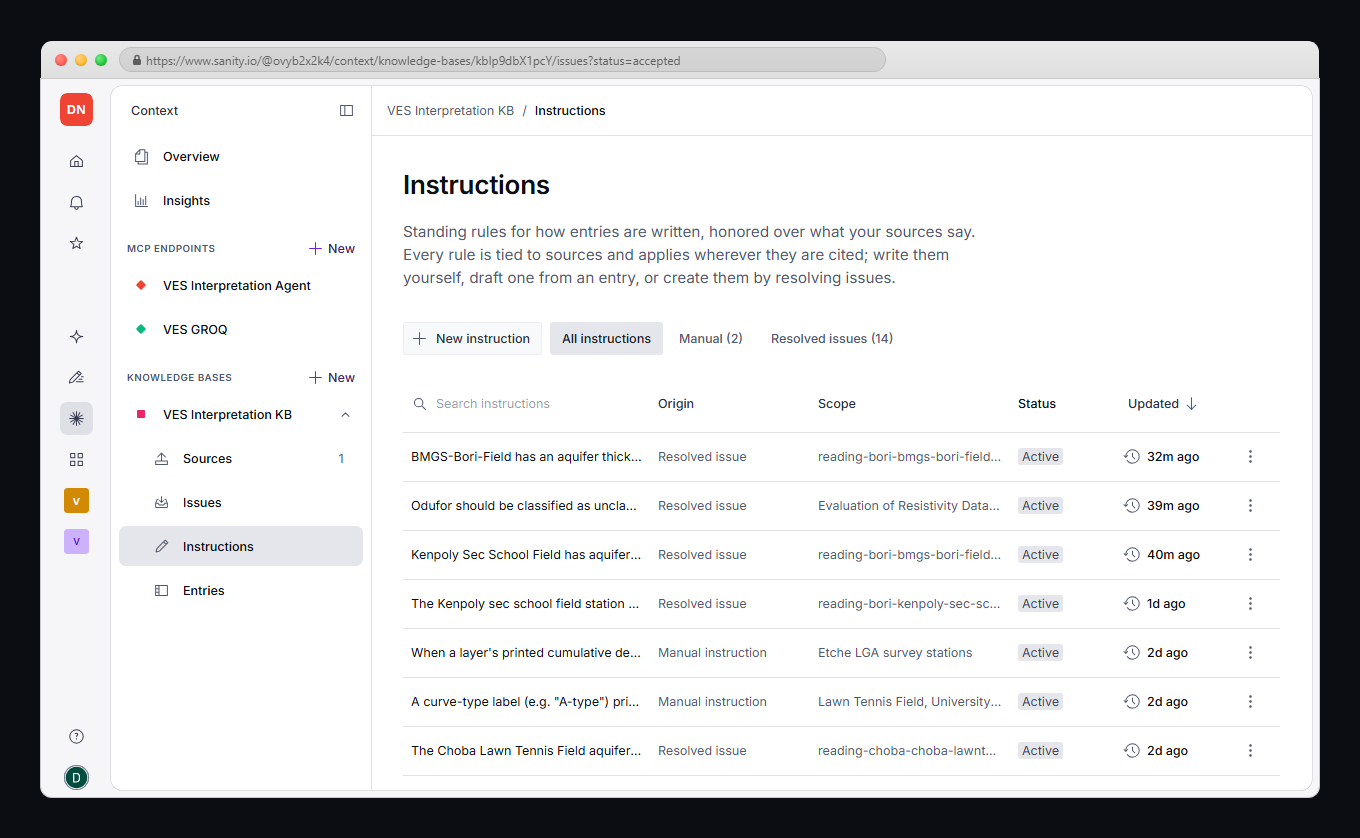Screen dimensions: 1360x838
Task: Follow VES Interpretation KB breadcrumb link
Action: 450,111
